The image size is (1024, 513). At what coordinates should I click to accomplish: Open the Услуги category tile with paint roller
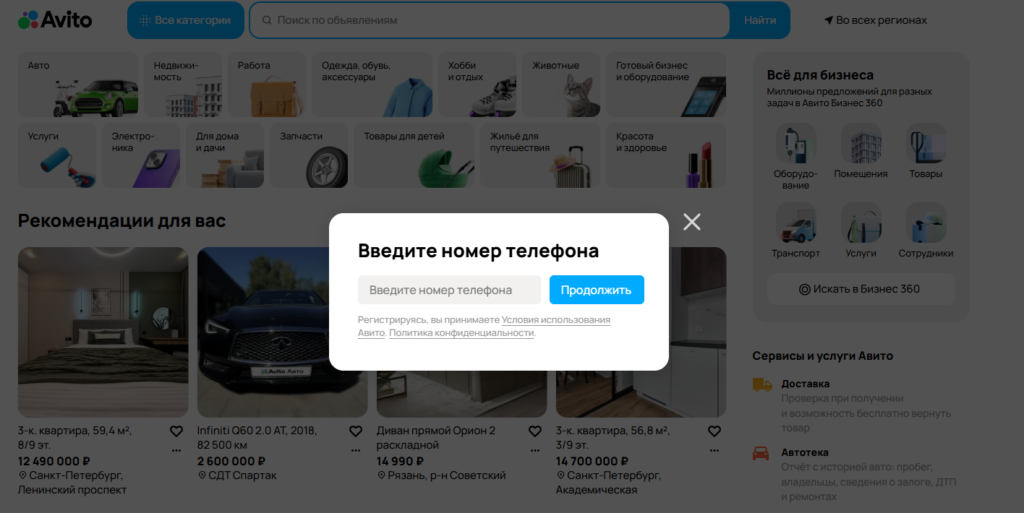[x=57, y=155]
